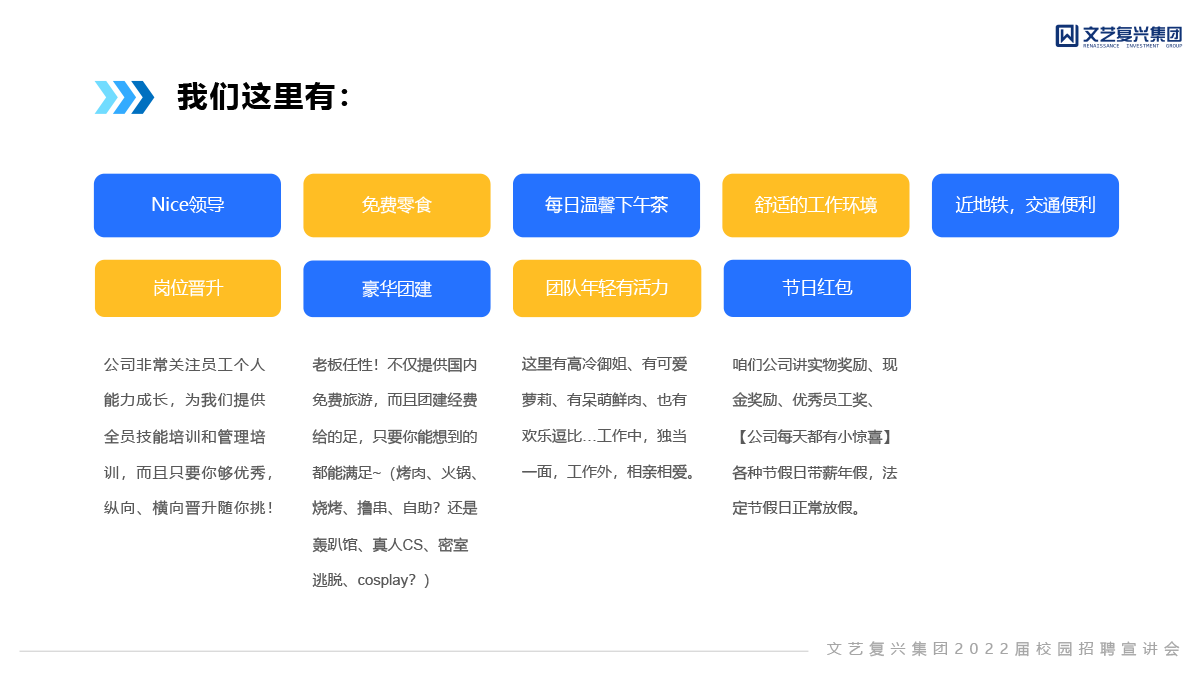Select the text block about 高冷御姐
The image size is (1200, 675).
tap(608, 418)
